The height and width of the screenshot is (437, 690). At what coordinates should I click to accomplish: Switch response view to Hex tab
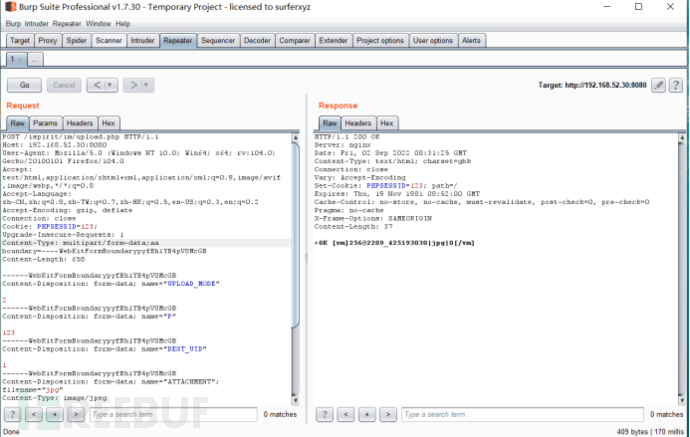(x=386, y=123)
